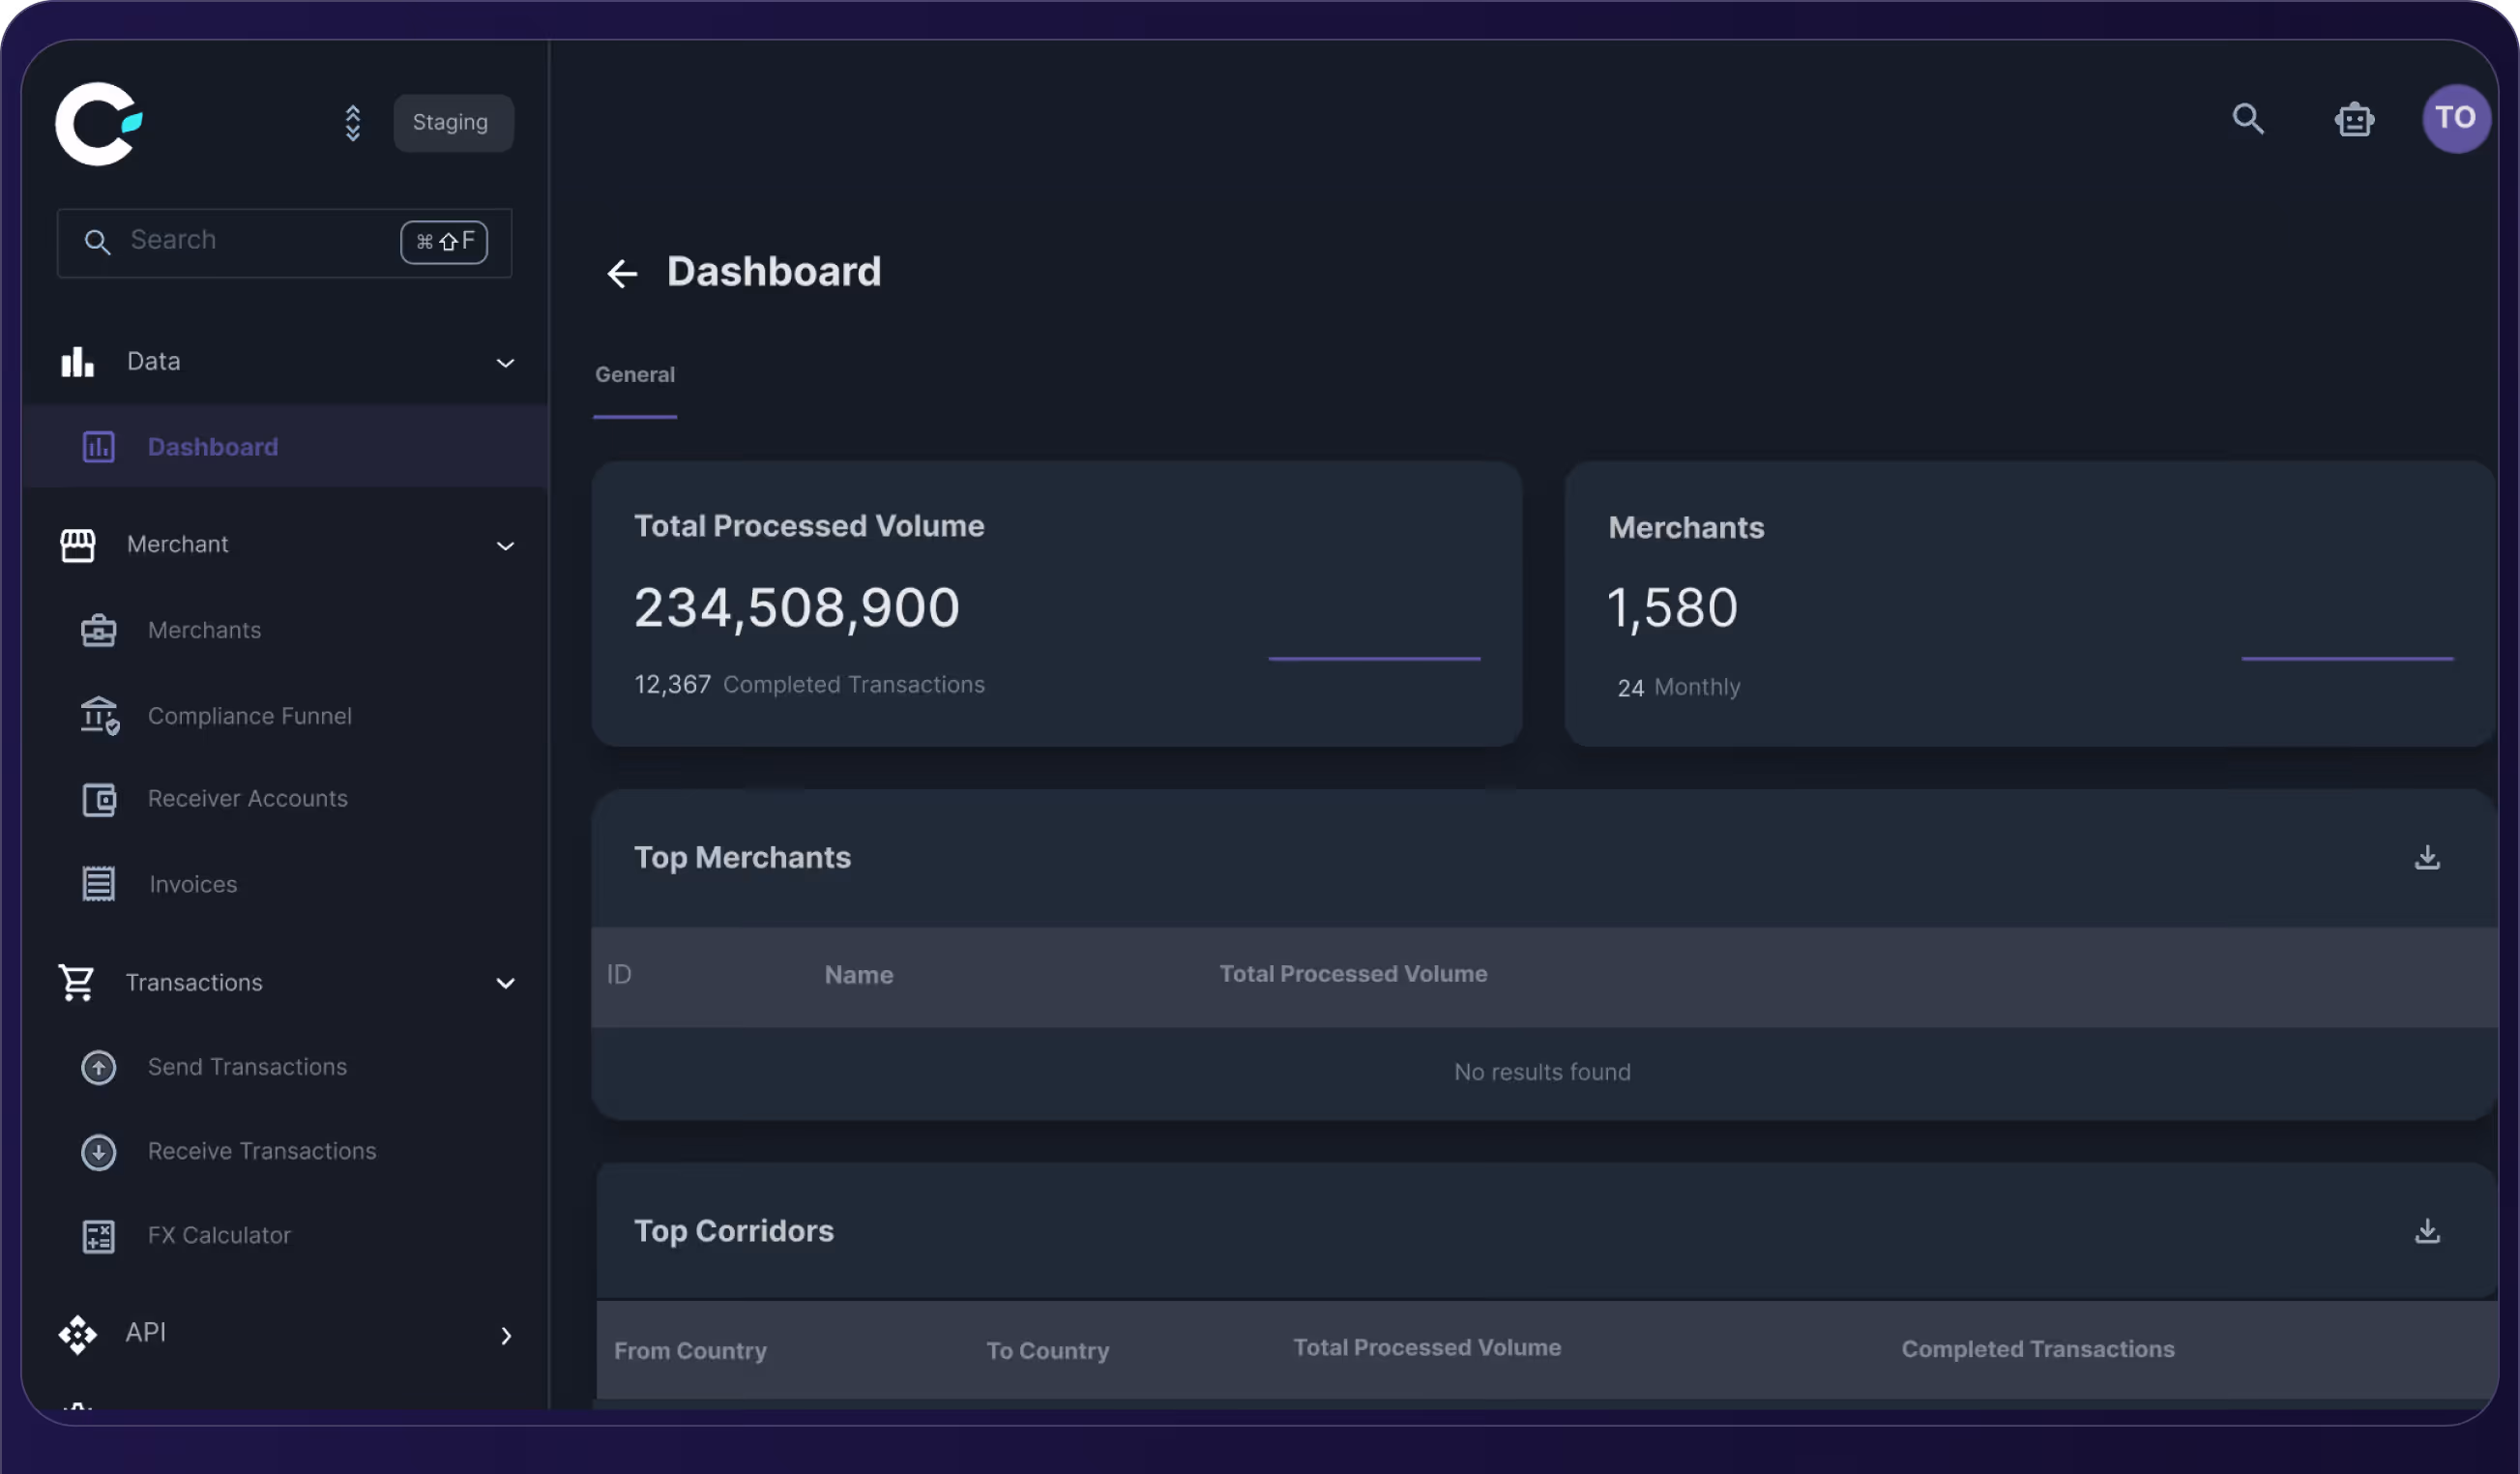Image resolution: width=2520 pixels, height=1474 pixels.
Task: Open Receive Transactions in the sidebar
Action: point(262,1151)
